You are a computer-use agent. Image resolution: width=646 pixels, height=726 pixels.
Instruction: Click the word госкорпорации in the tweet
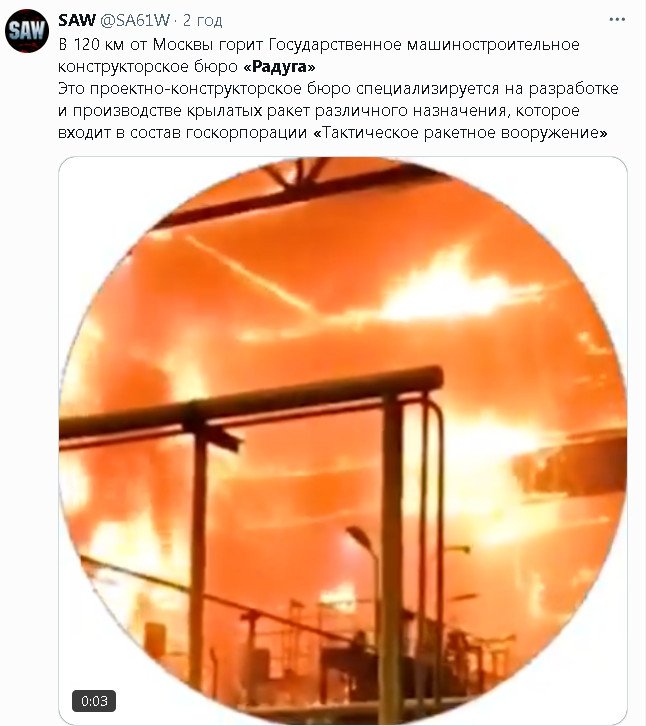pyautogui.click(x=246, y=133)
